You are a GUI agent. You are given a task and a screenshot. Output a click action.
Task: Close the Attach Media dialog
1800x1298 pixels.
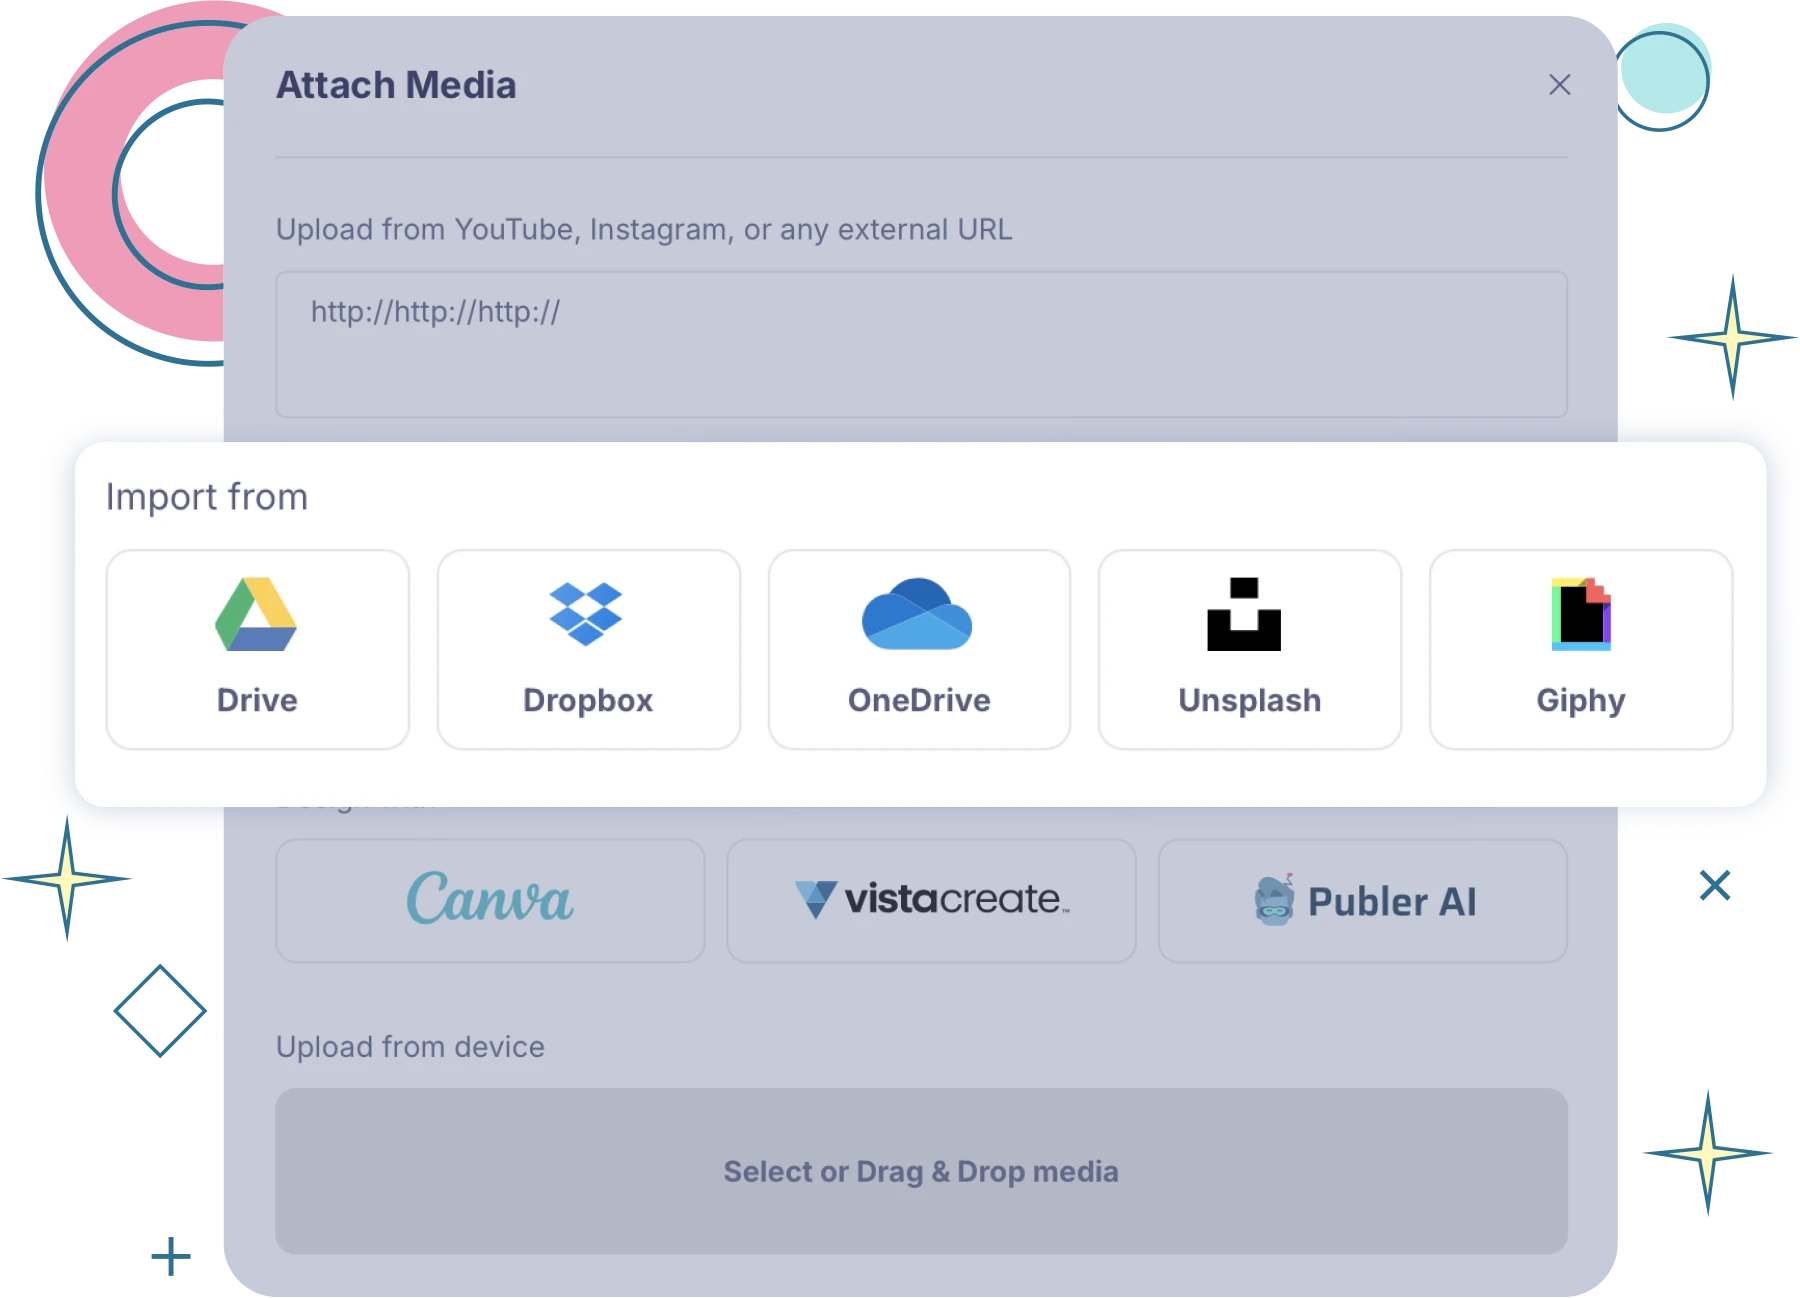1558,85
